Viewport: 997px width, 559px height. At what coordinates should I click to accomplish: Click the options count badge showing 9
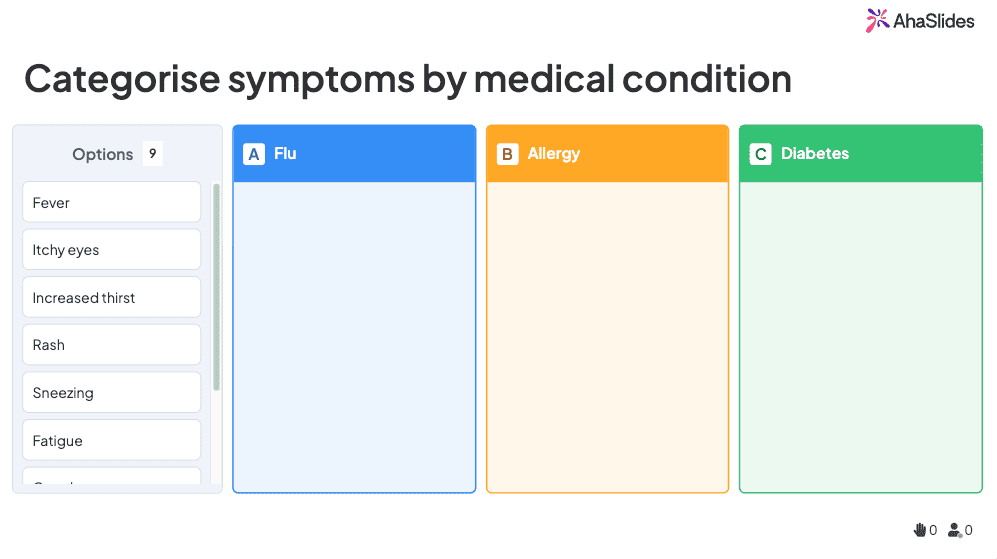coord(152,154)
